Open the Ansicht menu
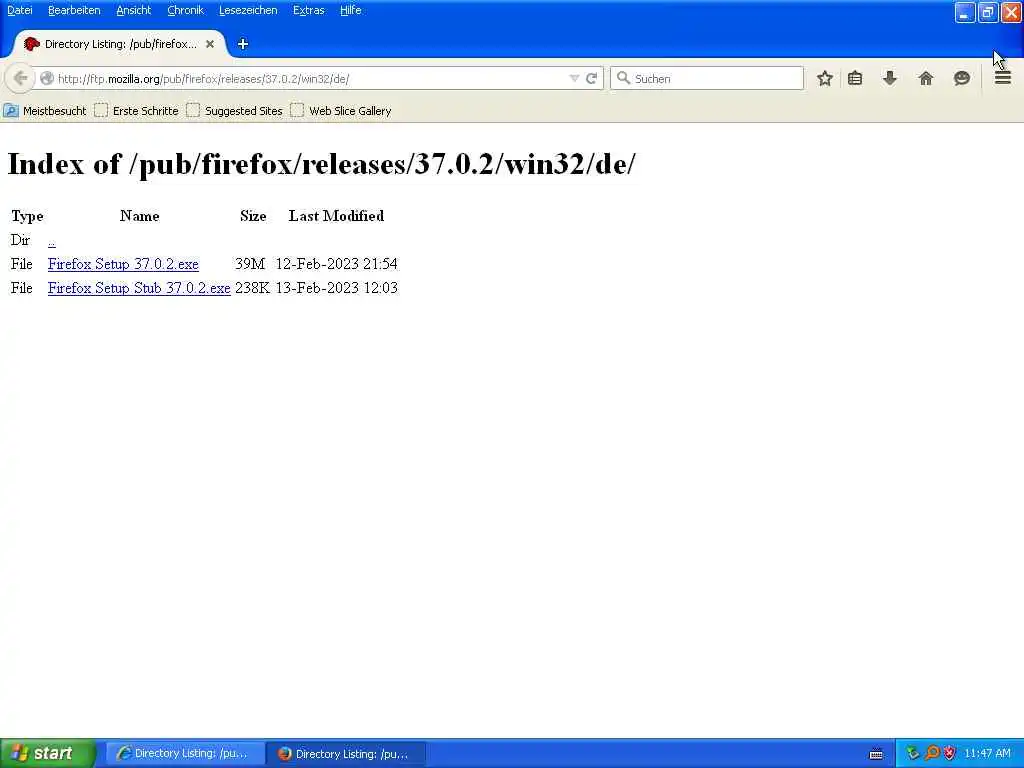 coord(134,10)
